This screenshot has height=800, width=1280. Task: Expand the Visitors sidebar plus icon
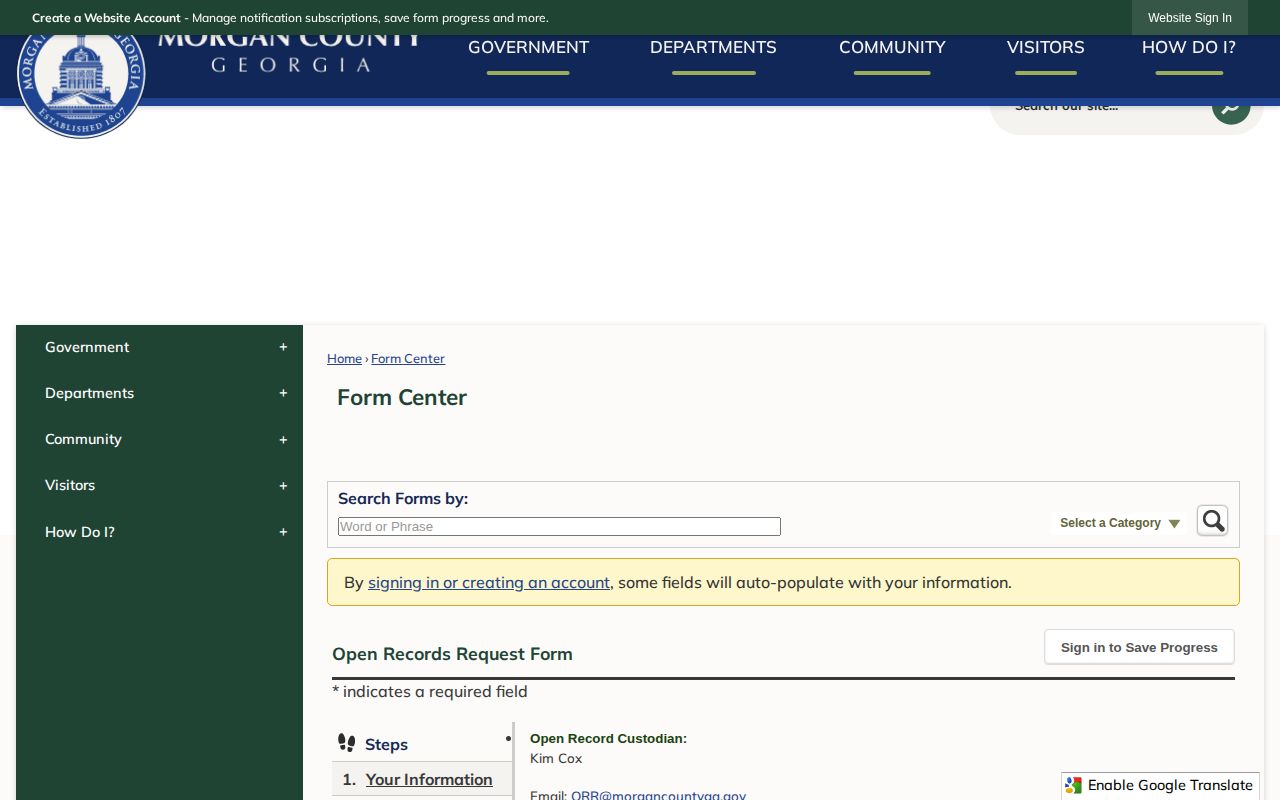tap(283, 485)
